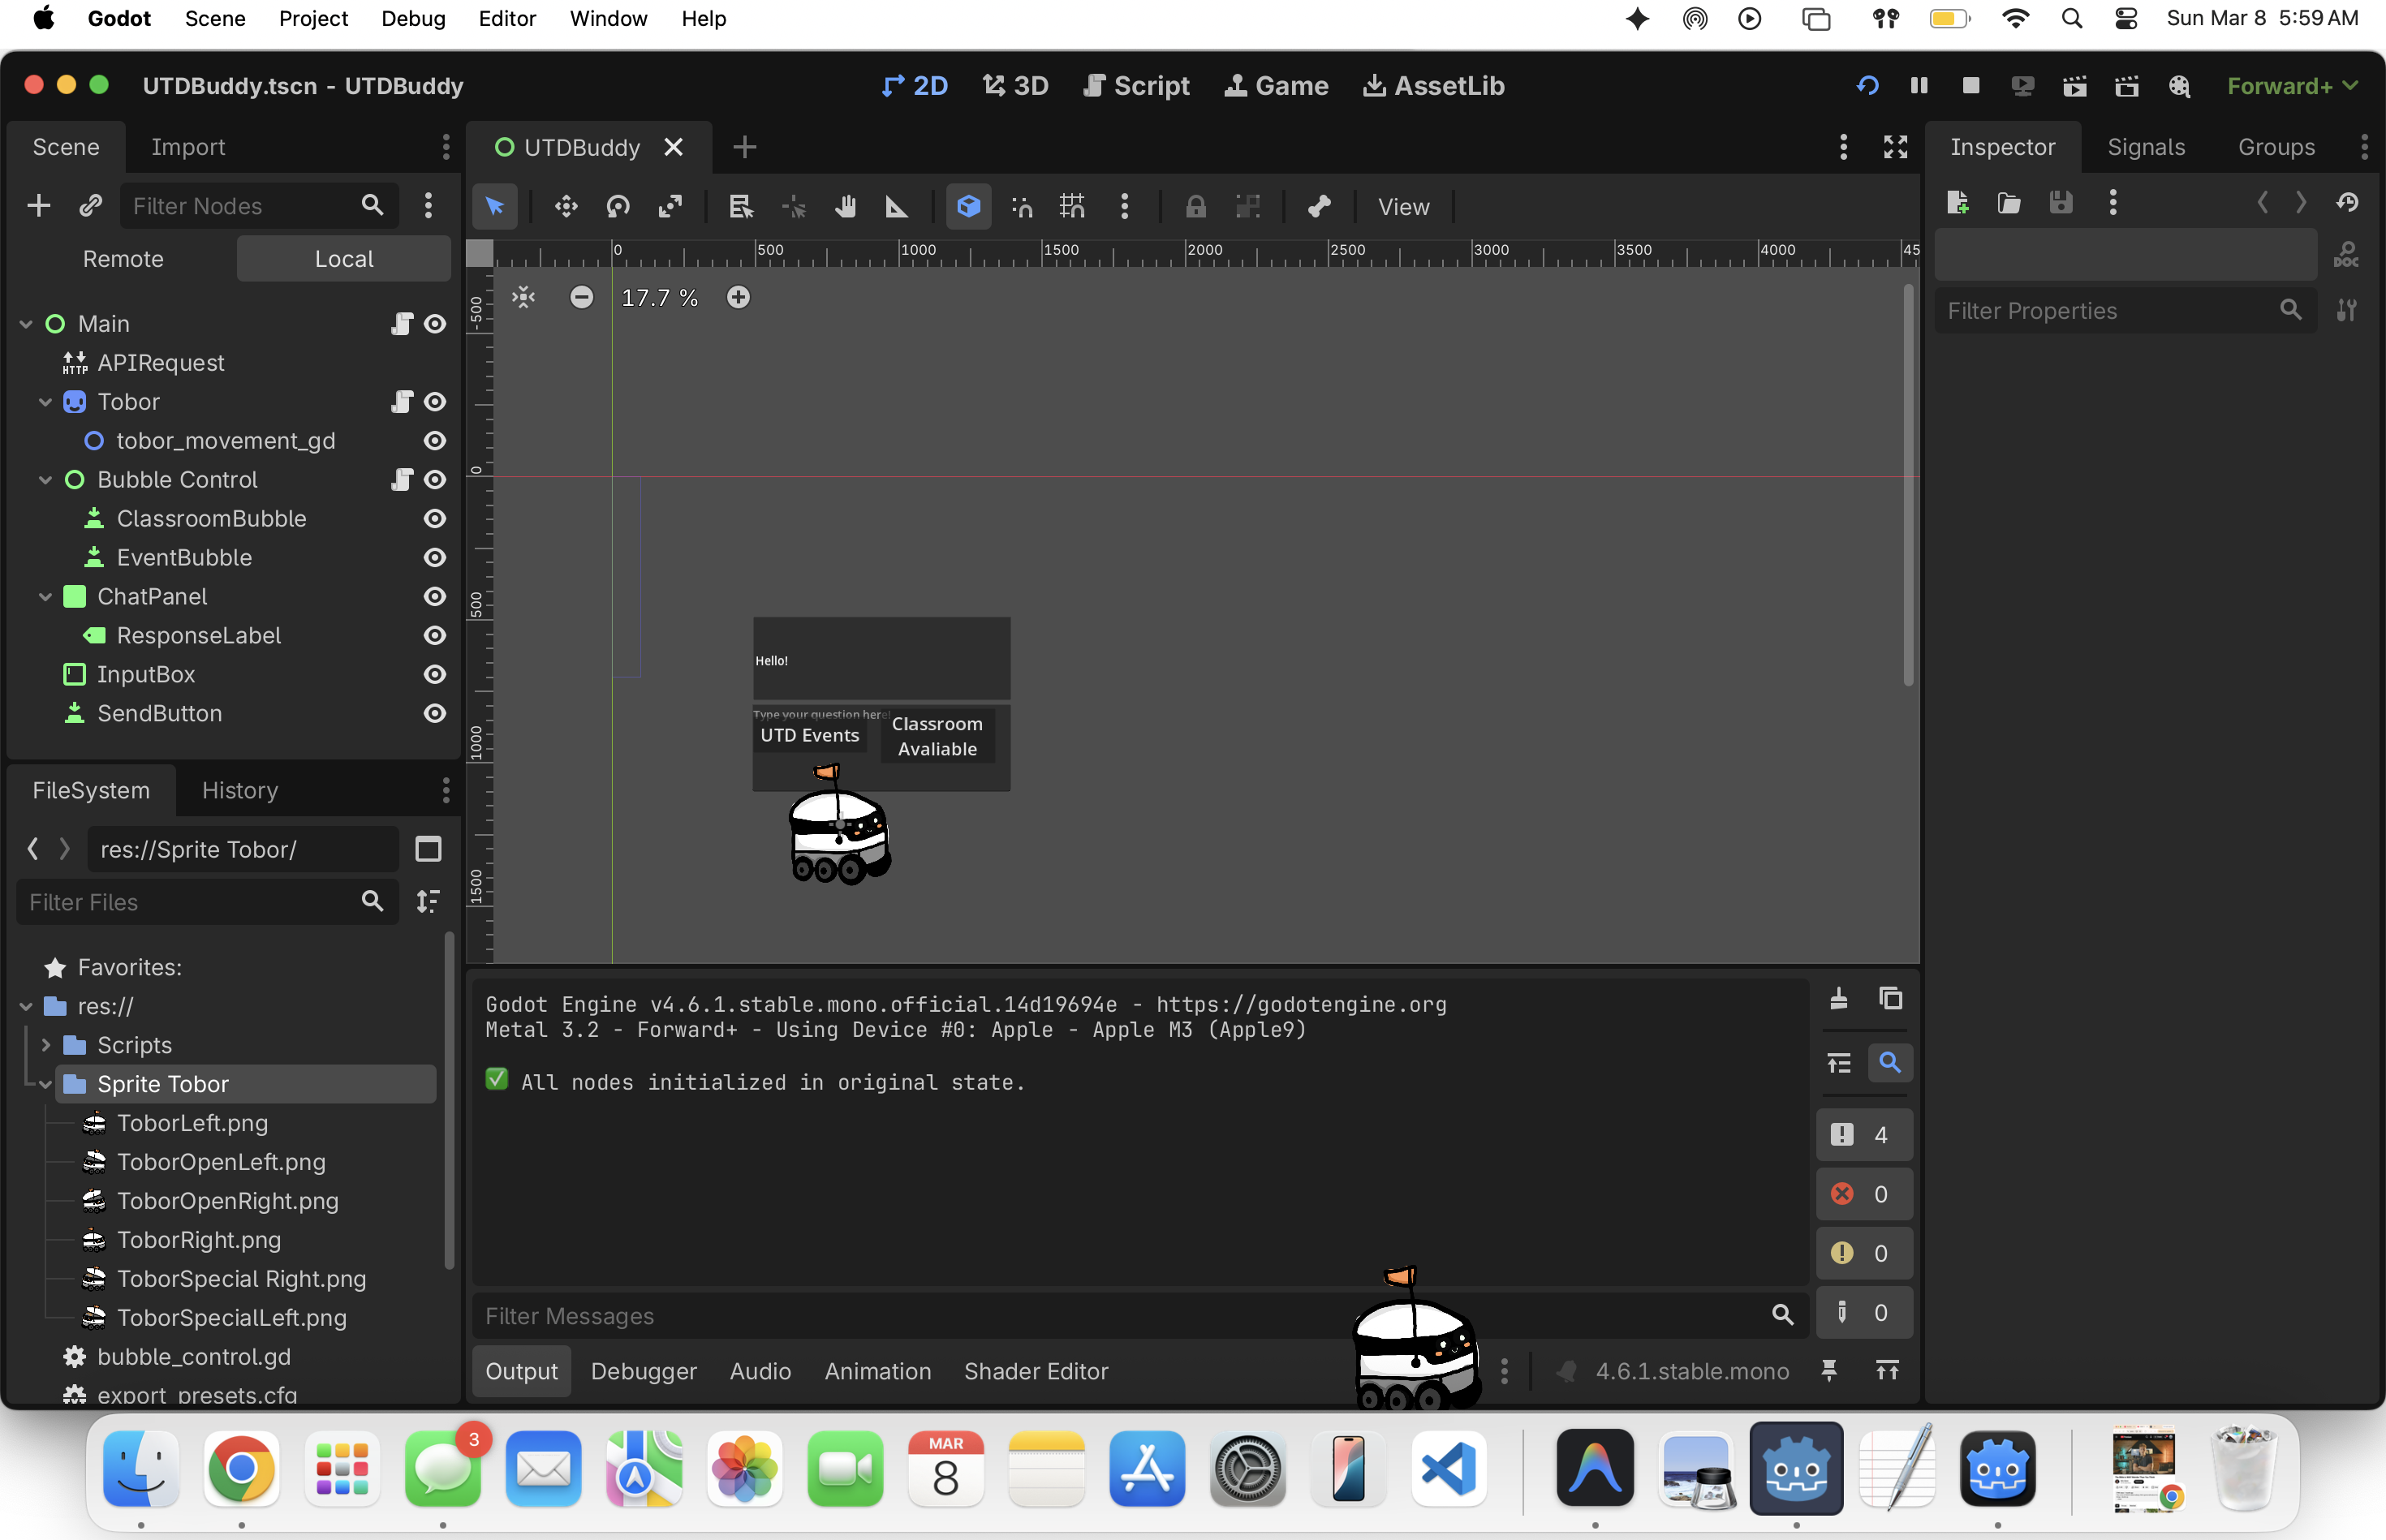This screenshot has width=2386, height=1540.
Task: Toggle visibility of EventBubble node
Action: point(434,558)
